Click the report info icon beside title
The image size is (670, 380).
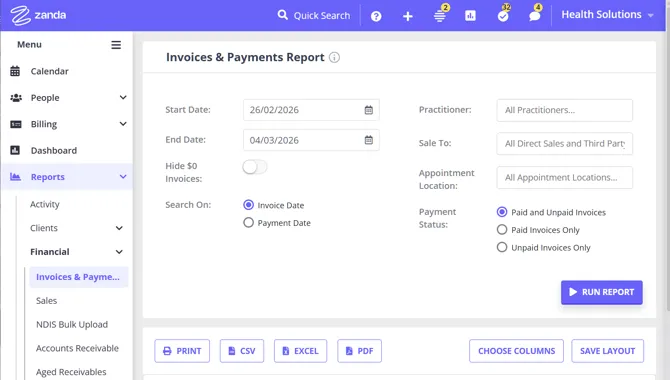pos(335,57)
